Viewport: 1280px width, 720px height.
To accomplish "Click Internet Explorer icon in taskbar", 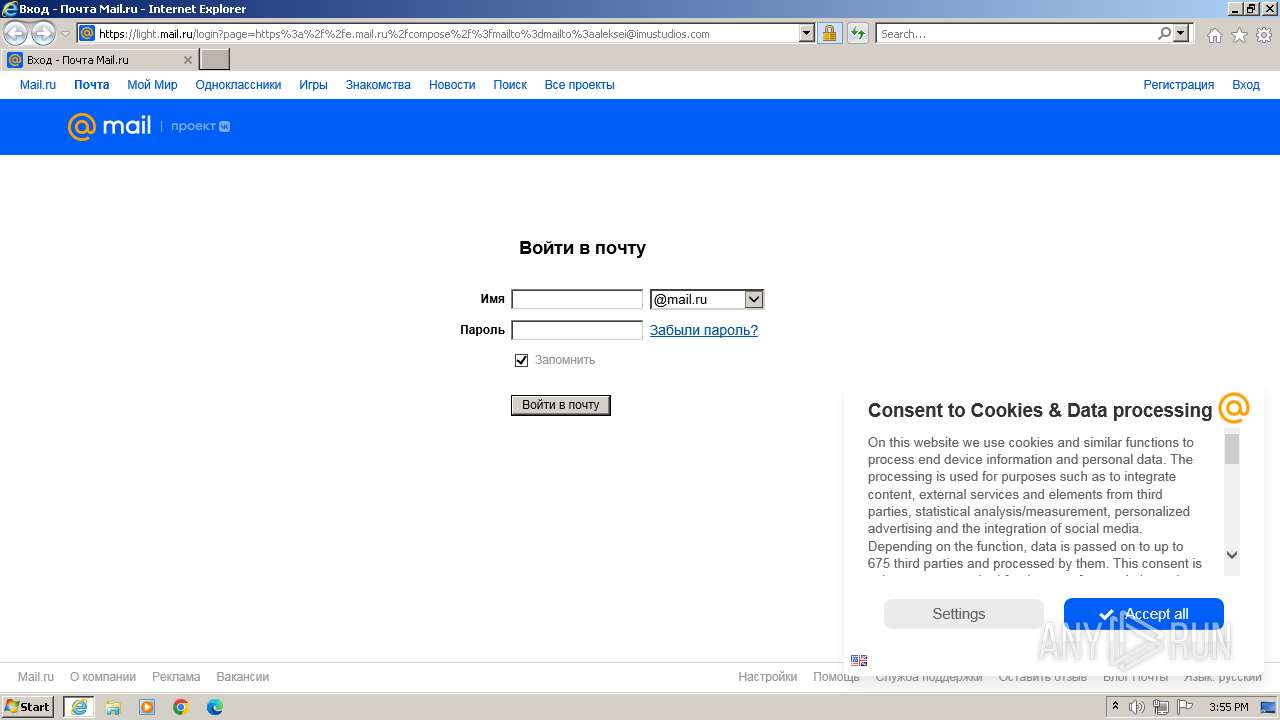I will coord(78,707).
